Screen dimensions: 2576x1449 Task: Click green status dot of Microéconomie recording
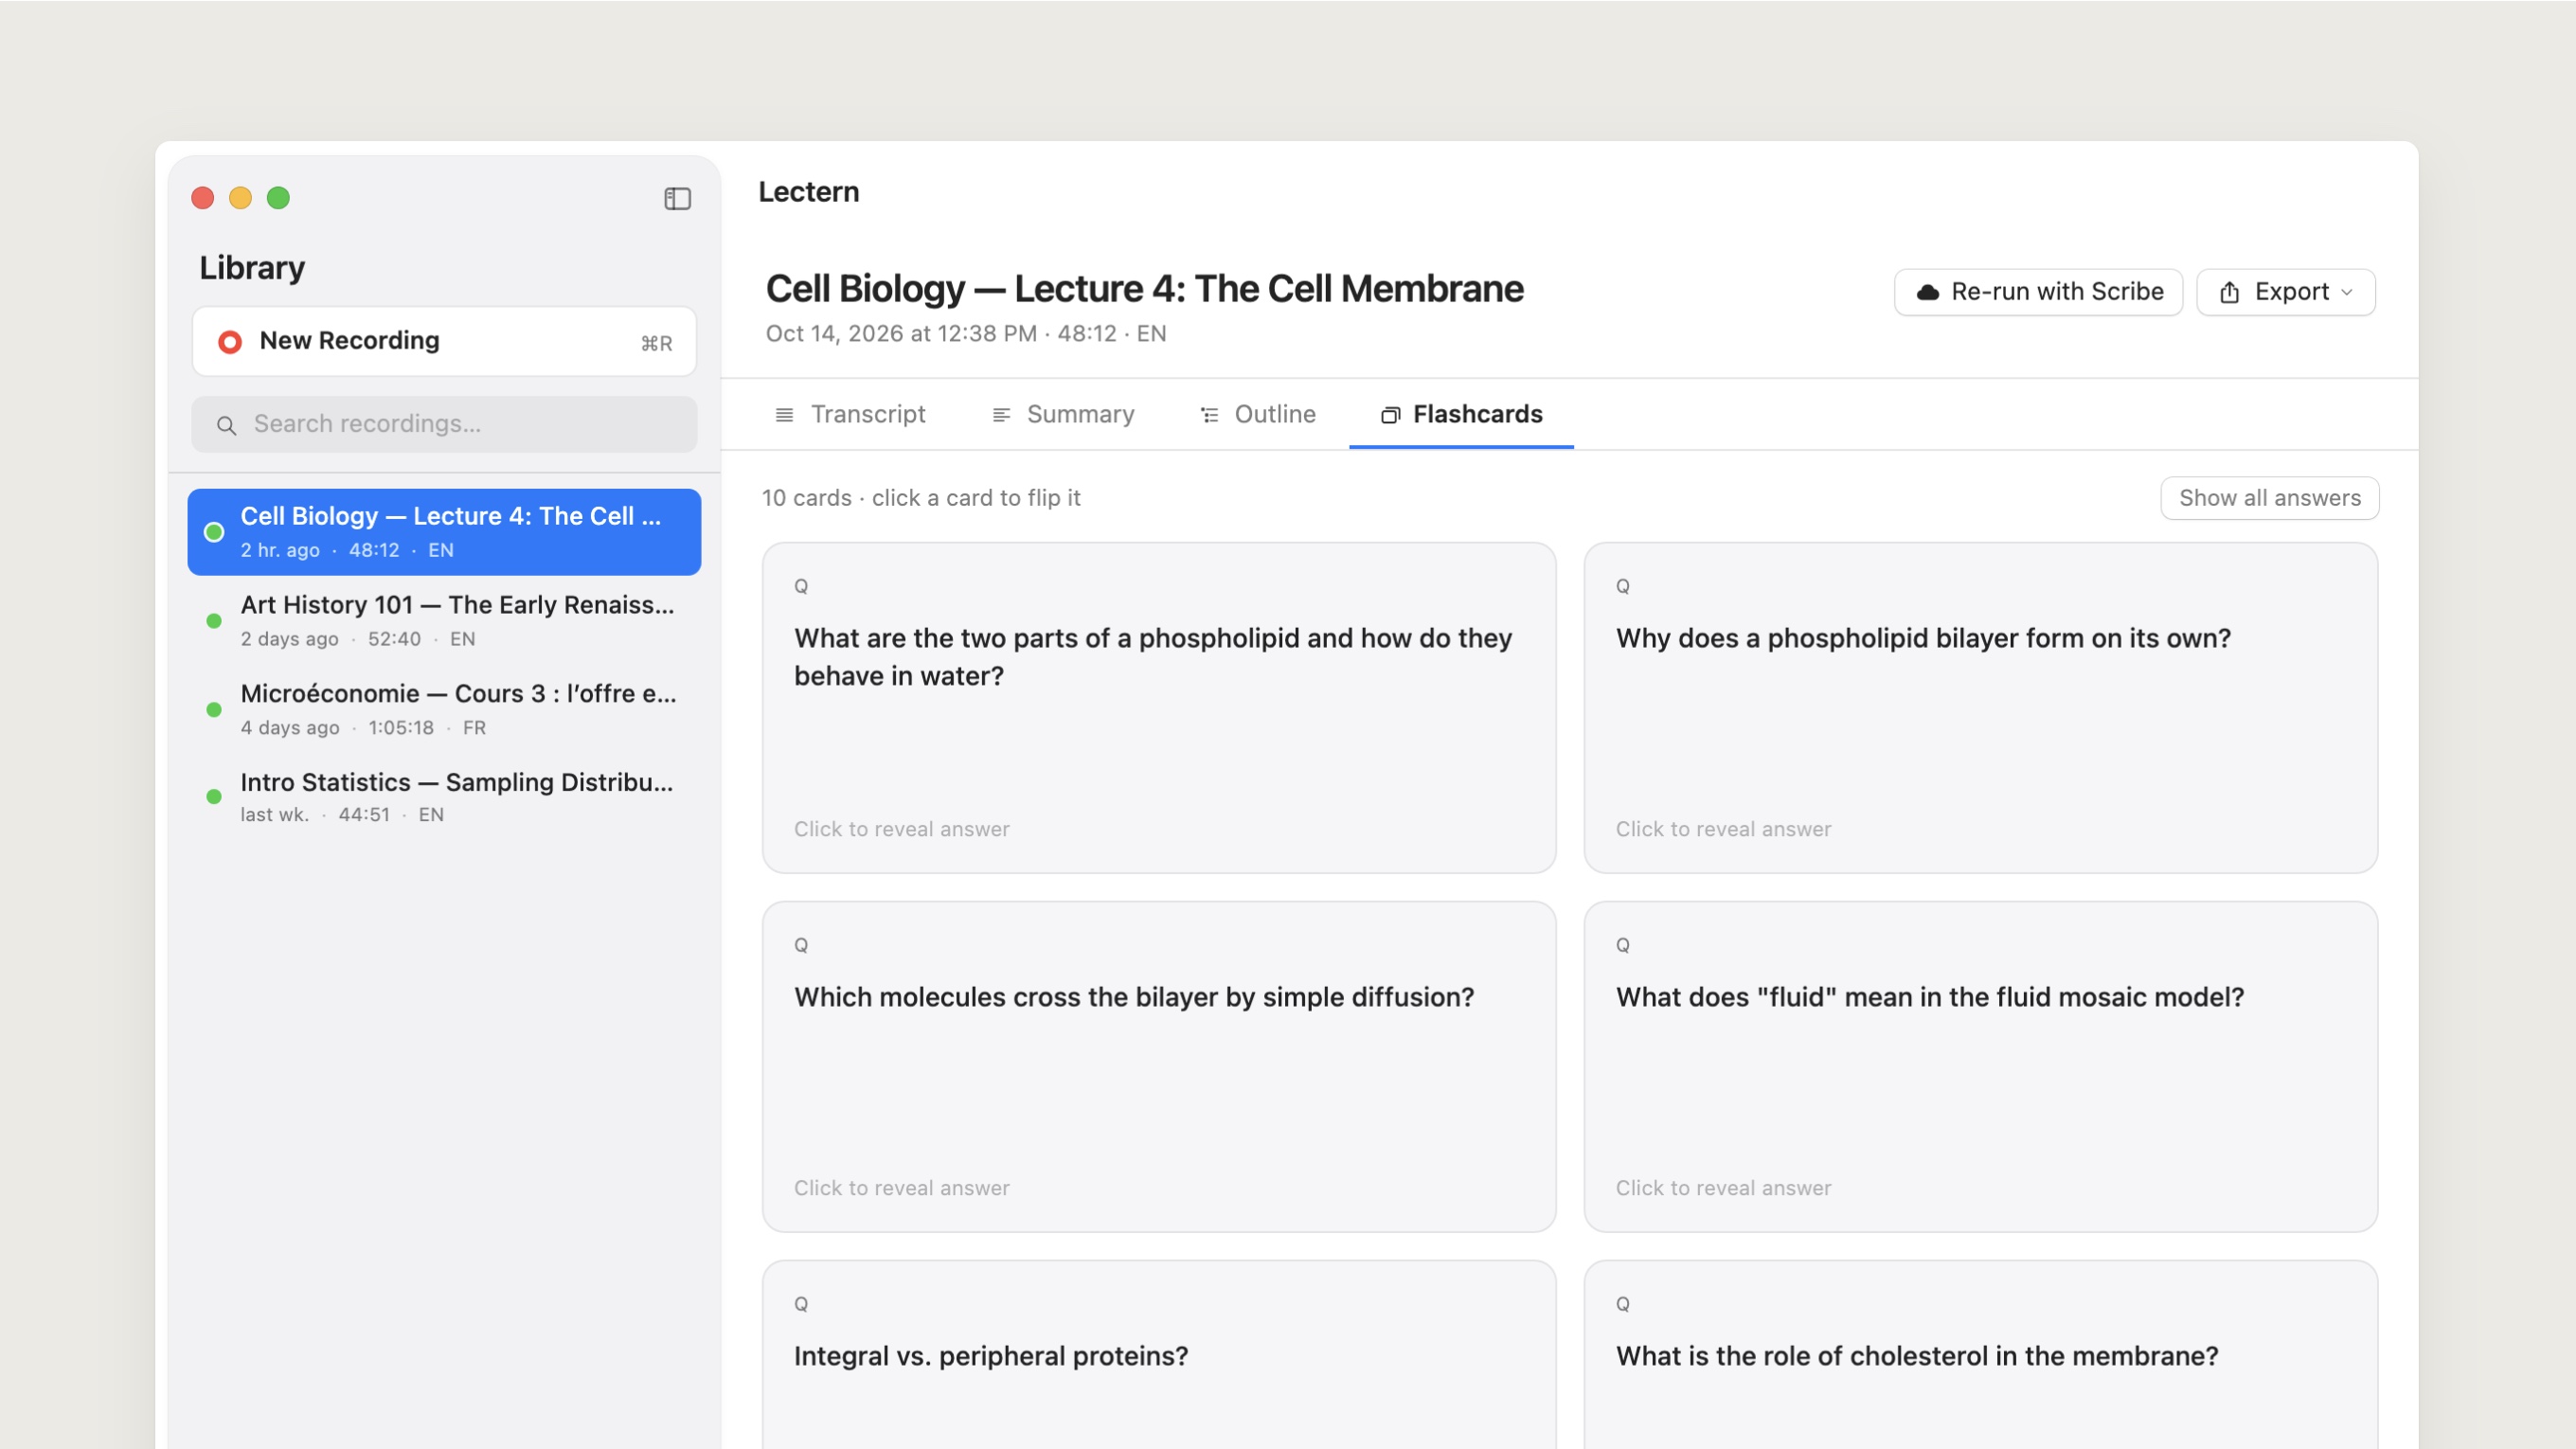[214, 710]
